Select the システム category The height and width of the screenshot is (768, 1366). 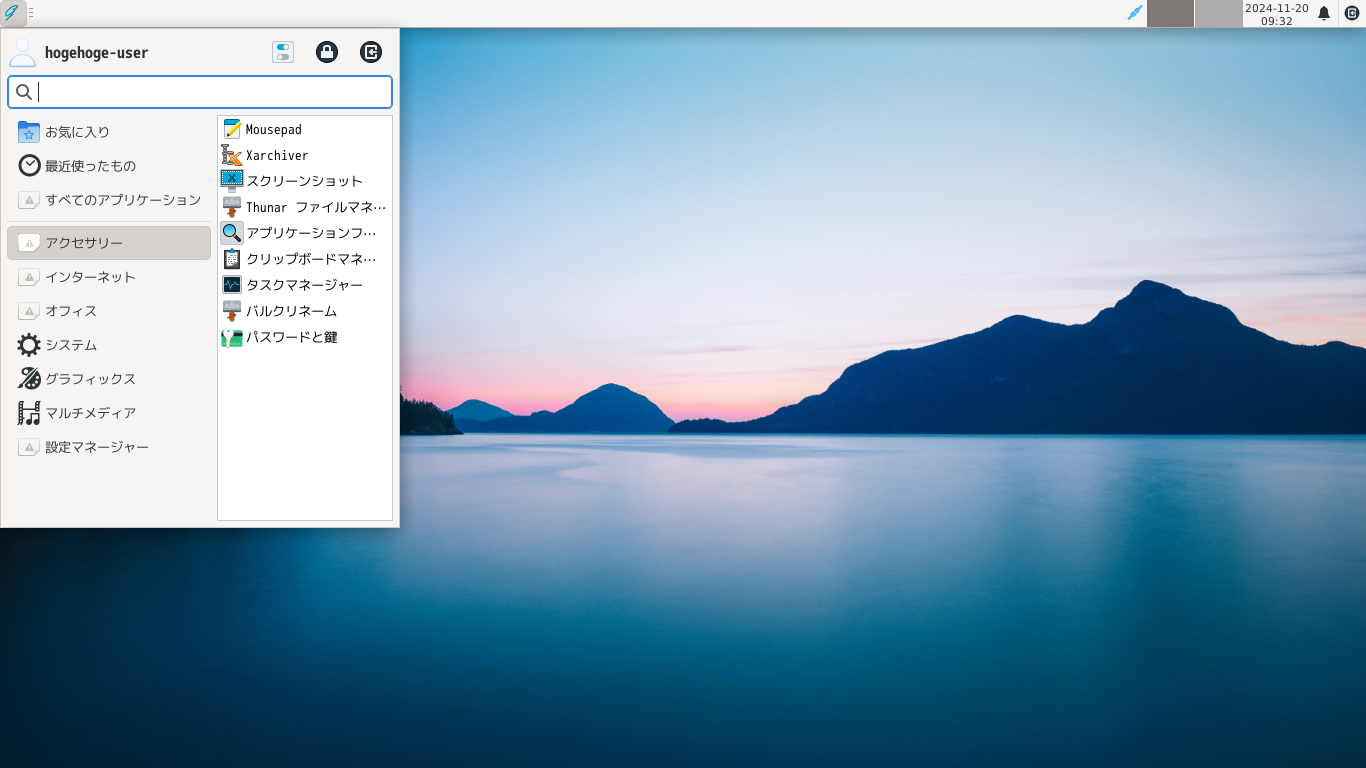(x=70, y=345)
